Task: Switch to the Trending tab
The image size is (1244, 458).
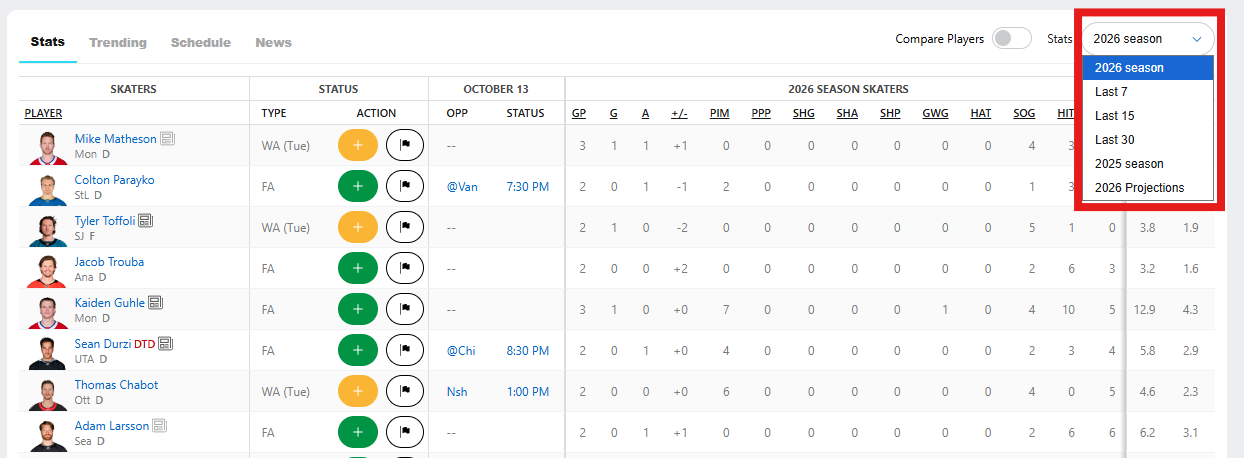Action: [x=118, y=43]
